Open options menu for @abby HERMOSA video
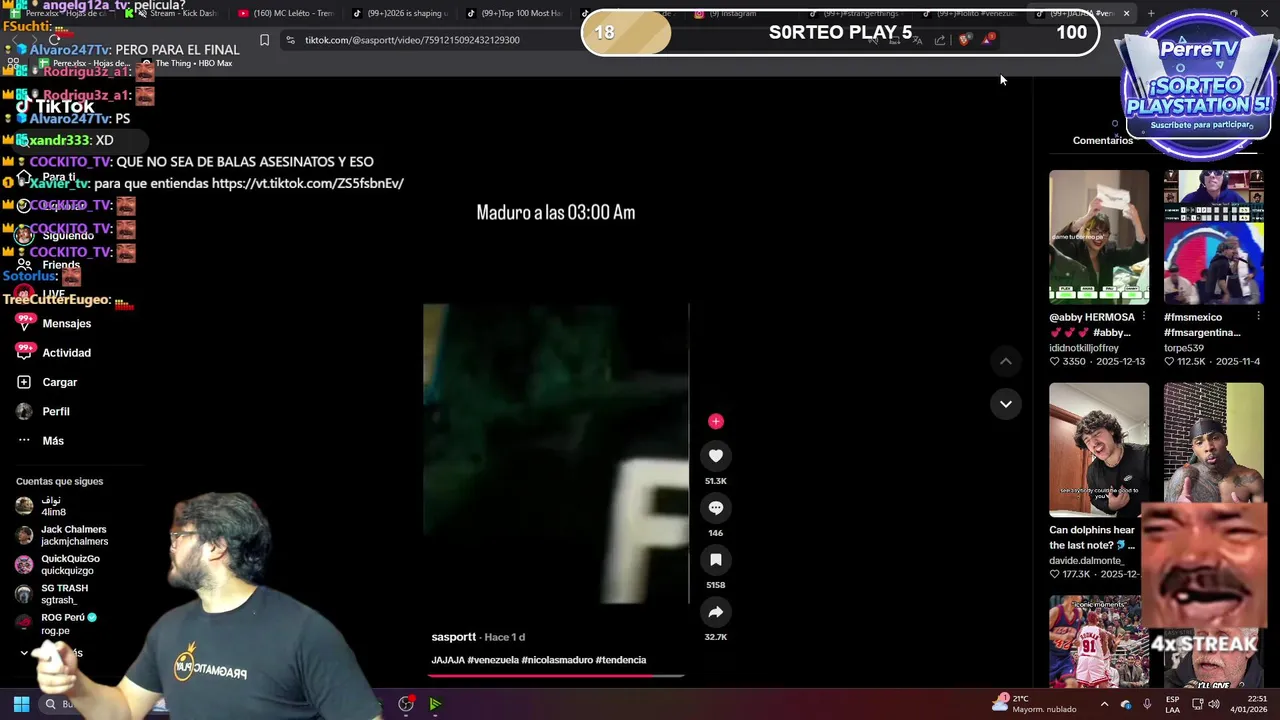Image resolution: width=1280 pixels, height=720 pixels. (1145, 317)
